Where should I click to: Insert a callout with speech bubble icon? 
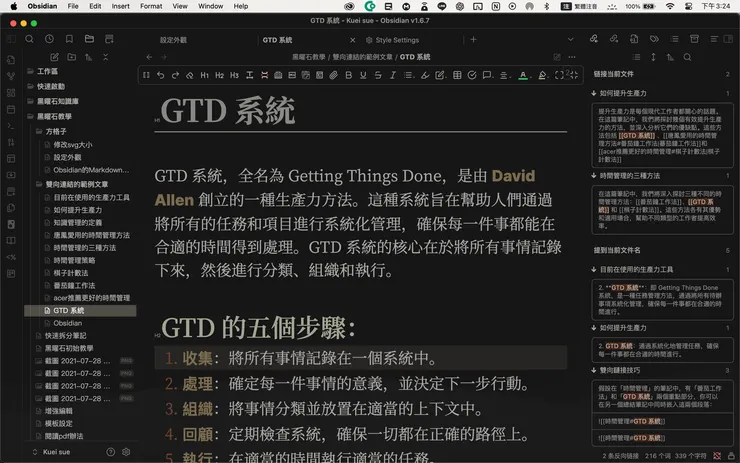(x=487, y=76)
